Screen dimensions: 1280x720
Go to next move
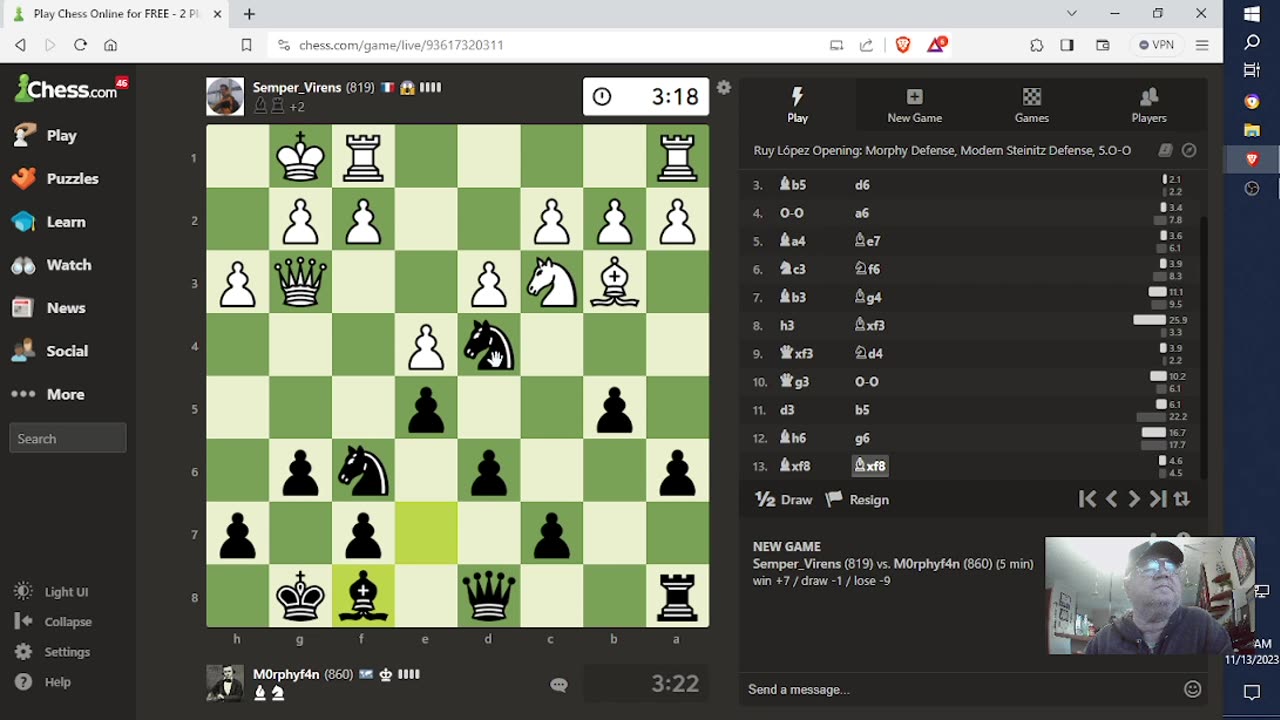click(x=1134, y=499)
